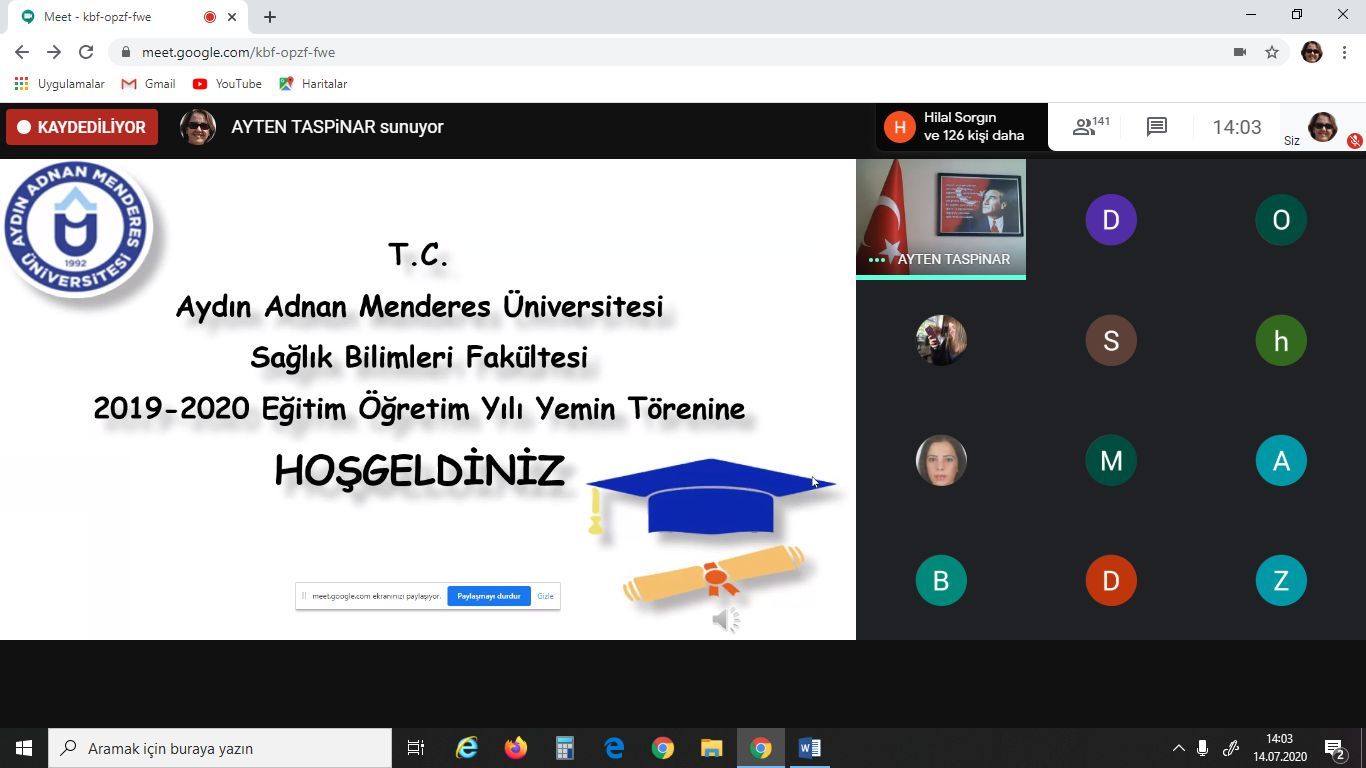
Task: Click the Hilal Sorgın participant notification
Action: [961, 127]
